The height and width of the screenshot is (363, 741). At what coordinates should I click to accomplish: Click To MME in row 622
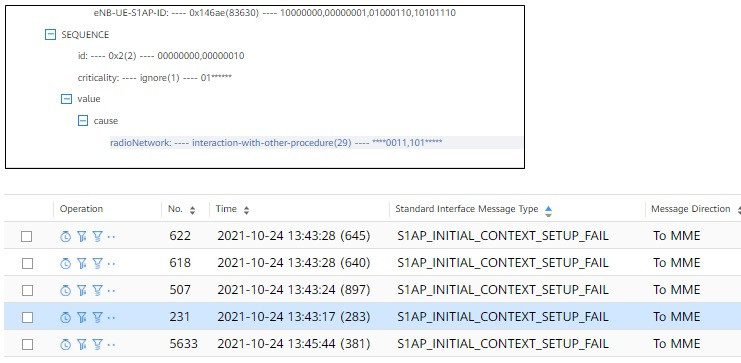(x=677, y=236)
